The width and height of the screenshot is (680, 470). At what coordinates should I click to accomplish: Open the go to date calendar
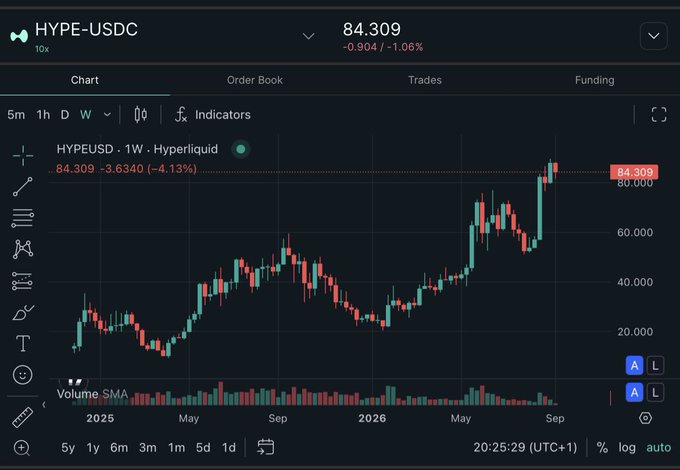pos(265,447)
